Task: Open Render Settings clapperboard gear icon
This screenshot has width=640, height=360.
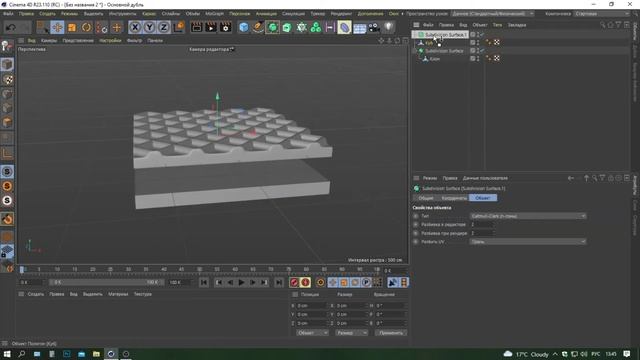Action: 226,27
